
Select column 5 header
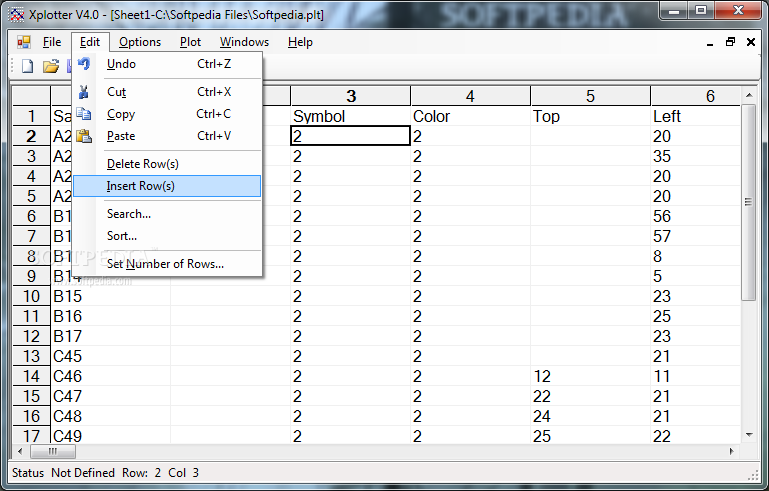[590, 96]
